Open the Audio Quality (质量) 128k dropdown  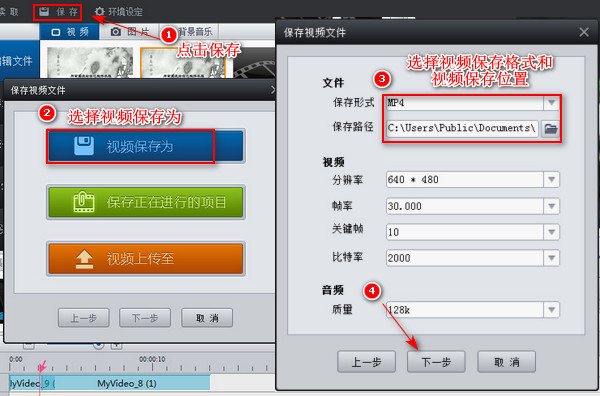coord(473,310)
